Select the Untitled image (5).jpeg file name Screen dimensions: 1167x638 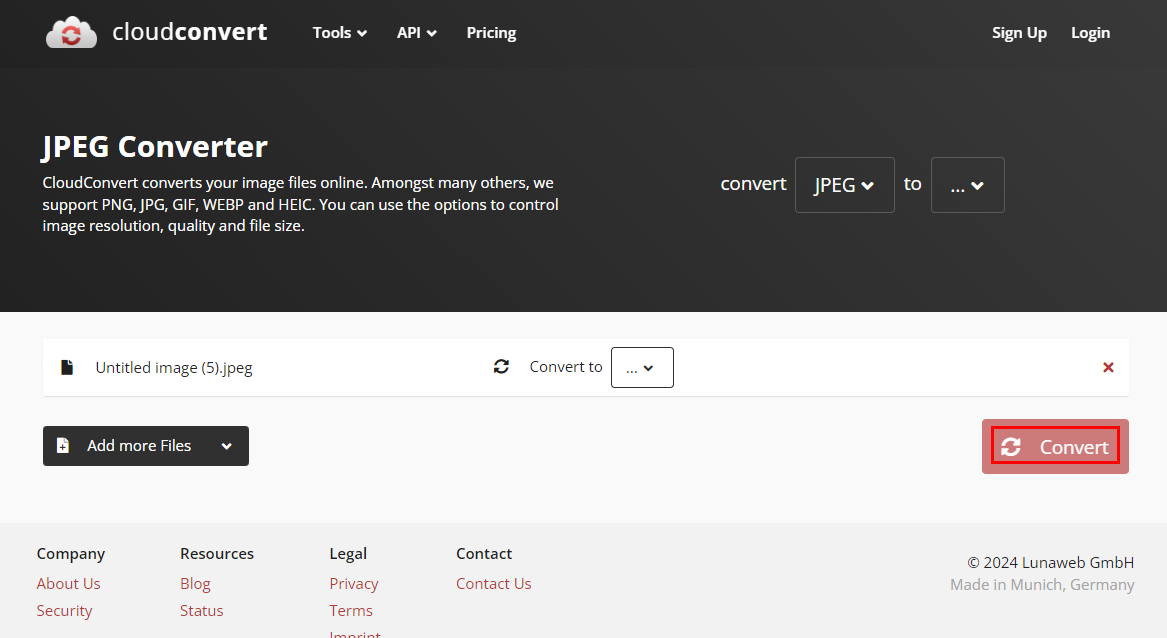[x=174, y=367]
